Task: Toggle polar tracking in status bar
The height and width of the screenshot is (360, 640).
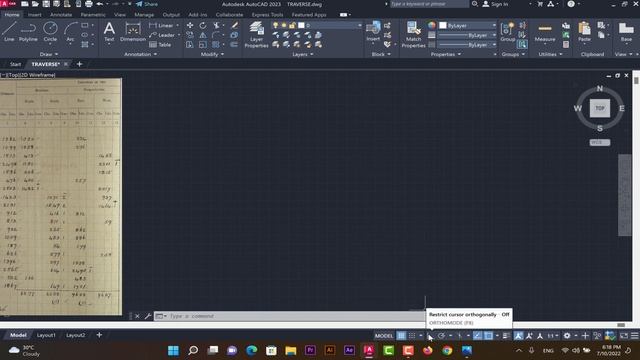Action: [441, 336]
